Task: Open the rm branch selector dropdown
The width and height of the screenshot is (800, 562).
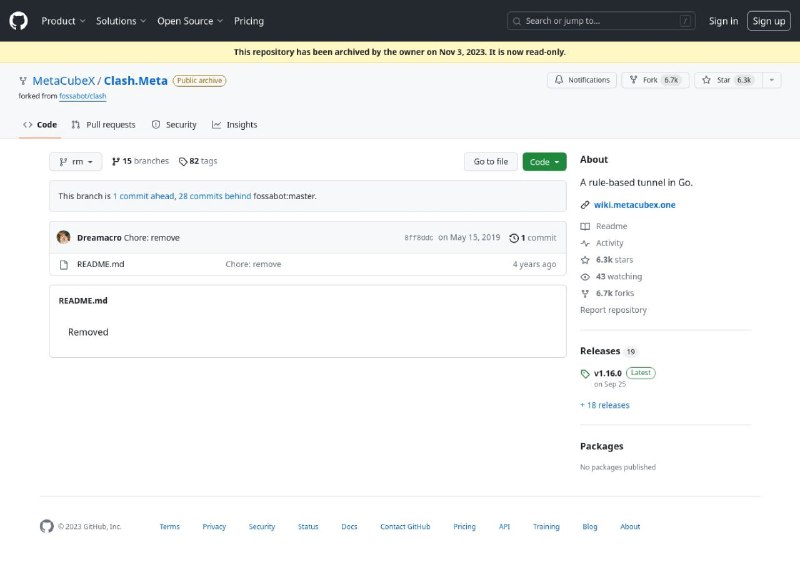Action: [76, 162]
